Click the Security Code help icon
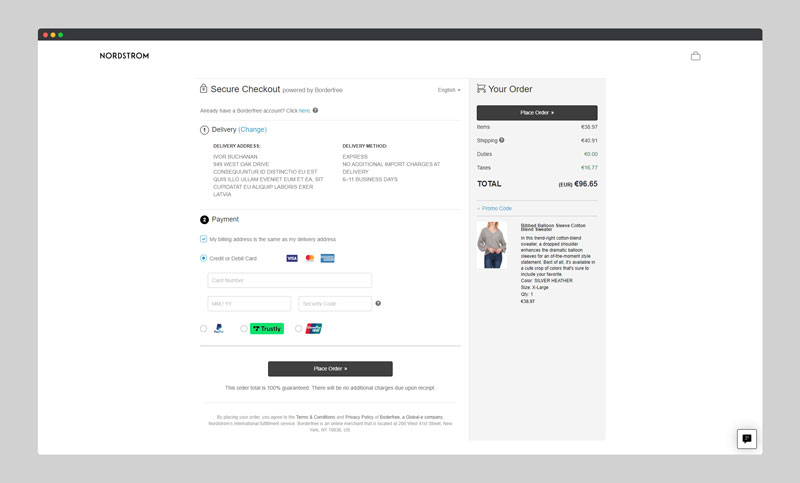This screenshot has height=483, width=800. 378,303
